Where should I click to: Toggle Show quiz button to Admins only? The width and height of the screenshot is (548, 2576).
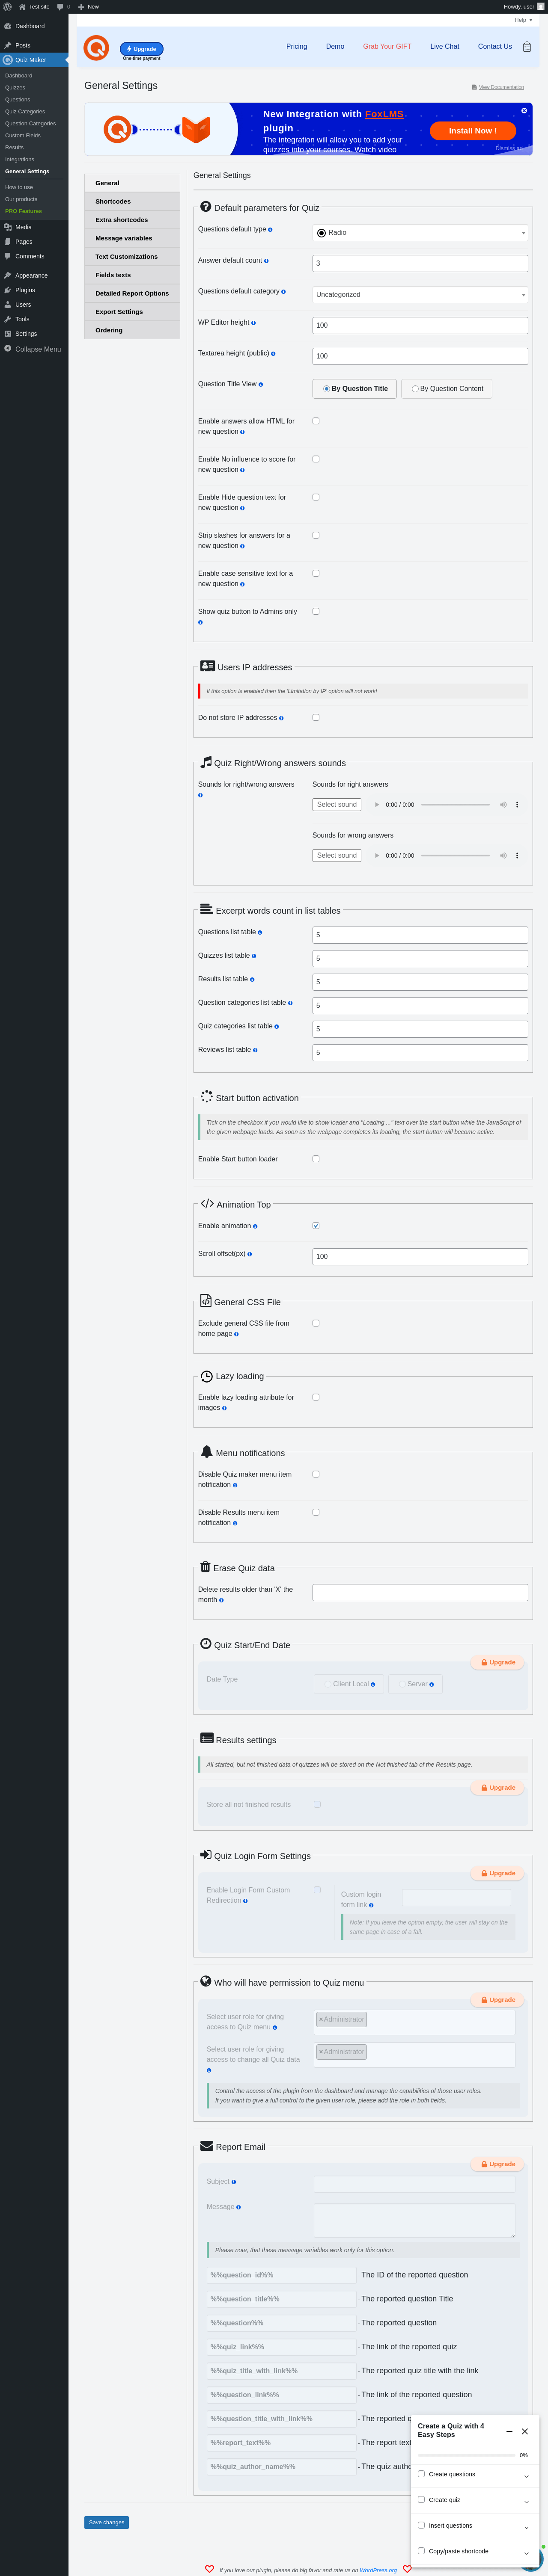click(316, 611)
